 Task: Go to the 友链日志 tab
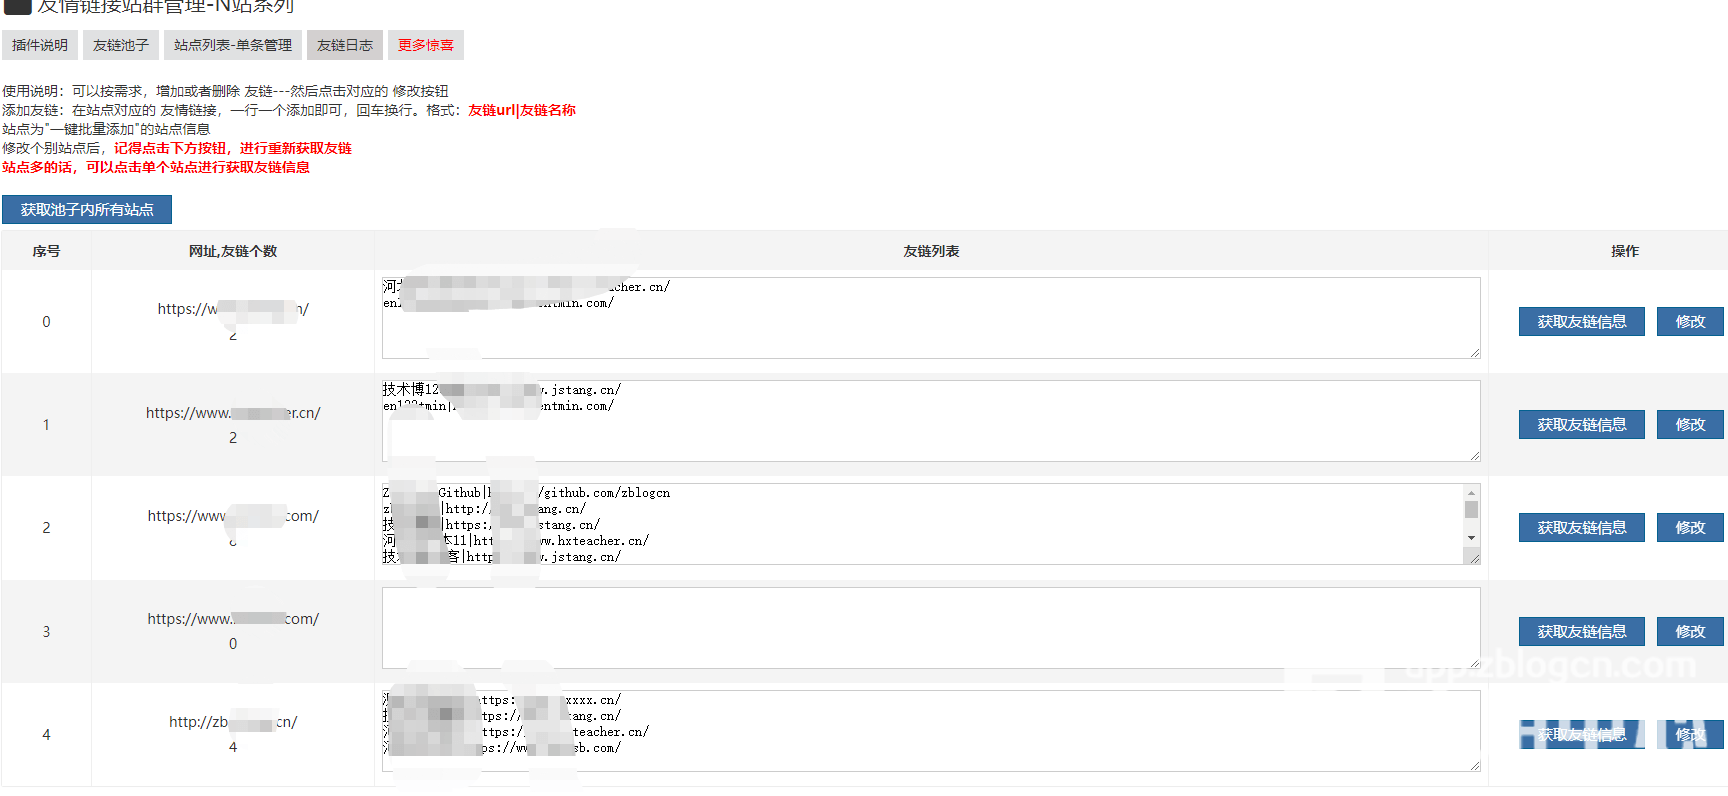344,45
